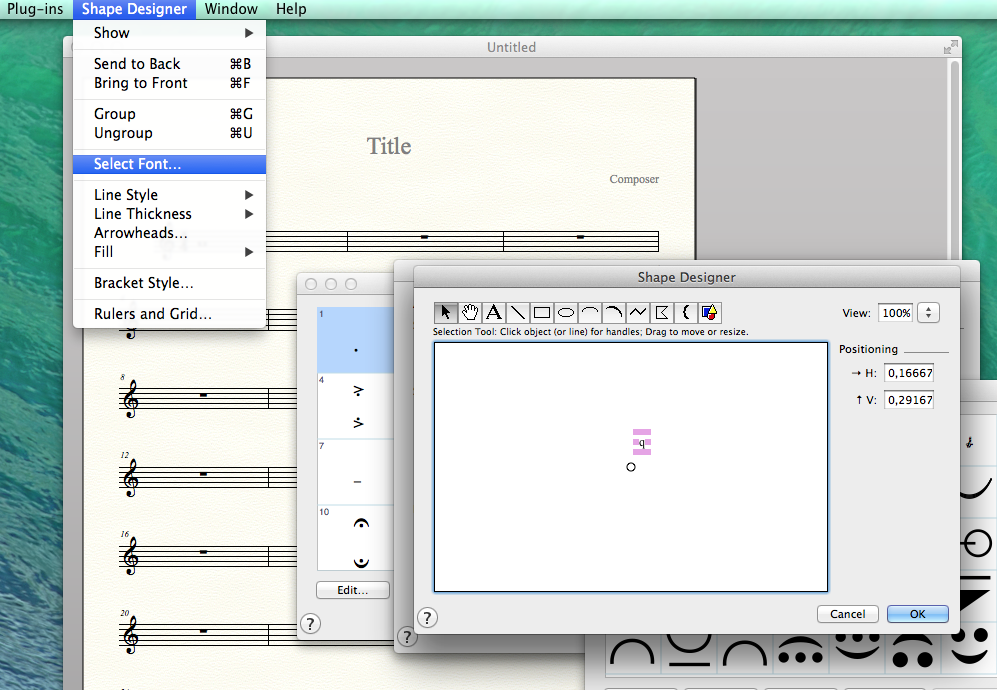Select the Rectangle tool
The height and width of the screenshot is (690, 997).
tap(542, 312)
